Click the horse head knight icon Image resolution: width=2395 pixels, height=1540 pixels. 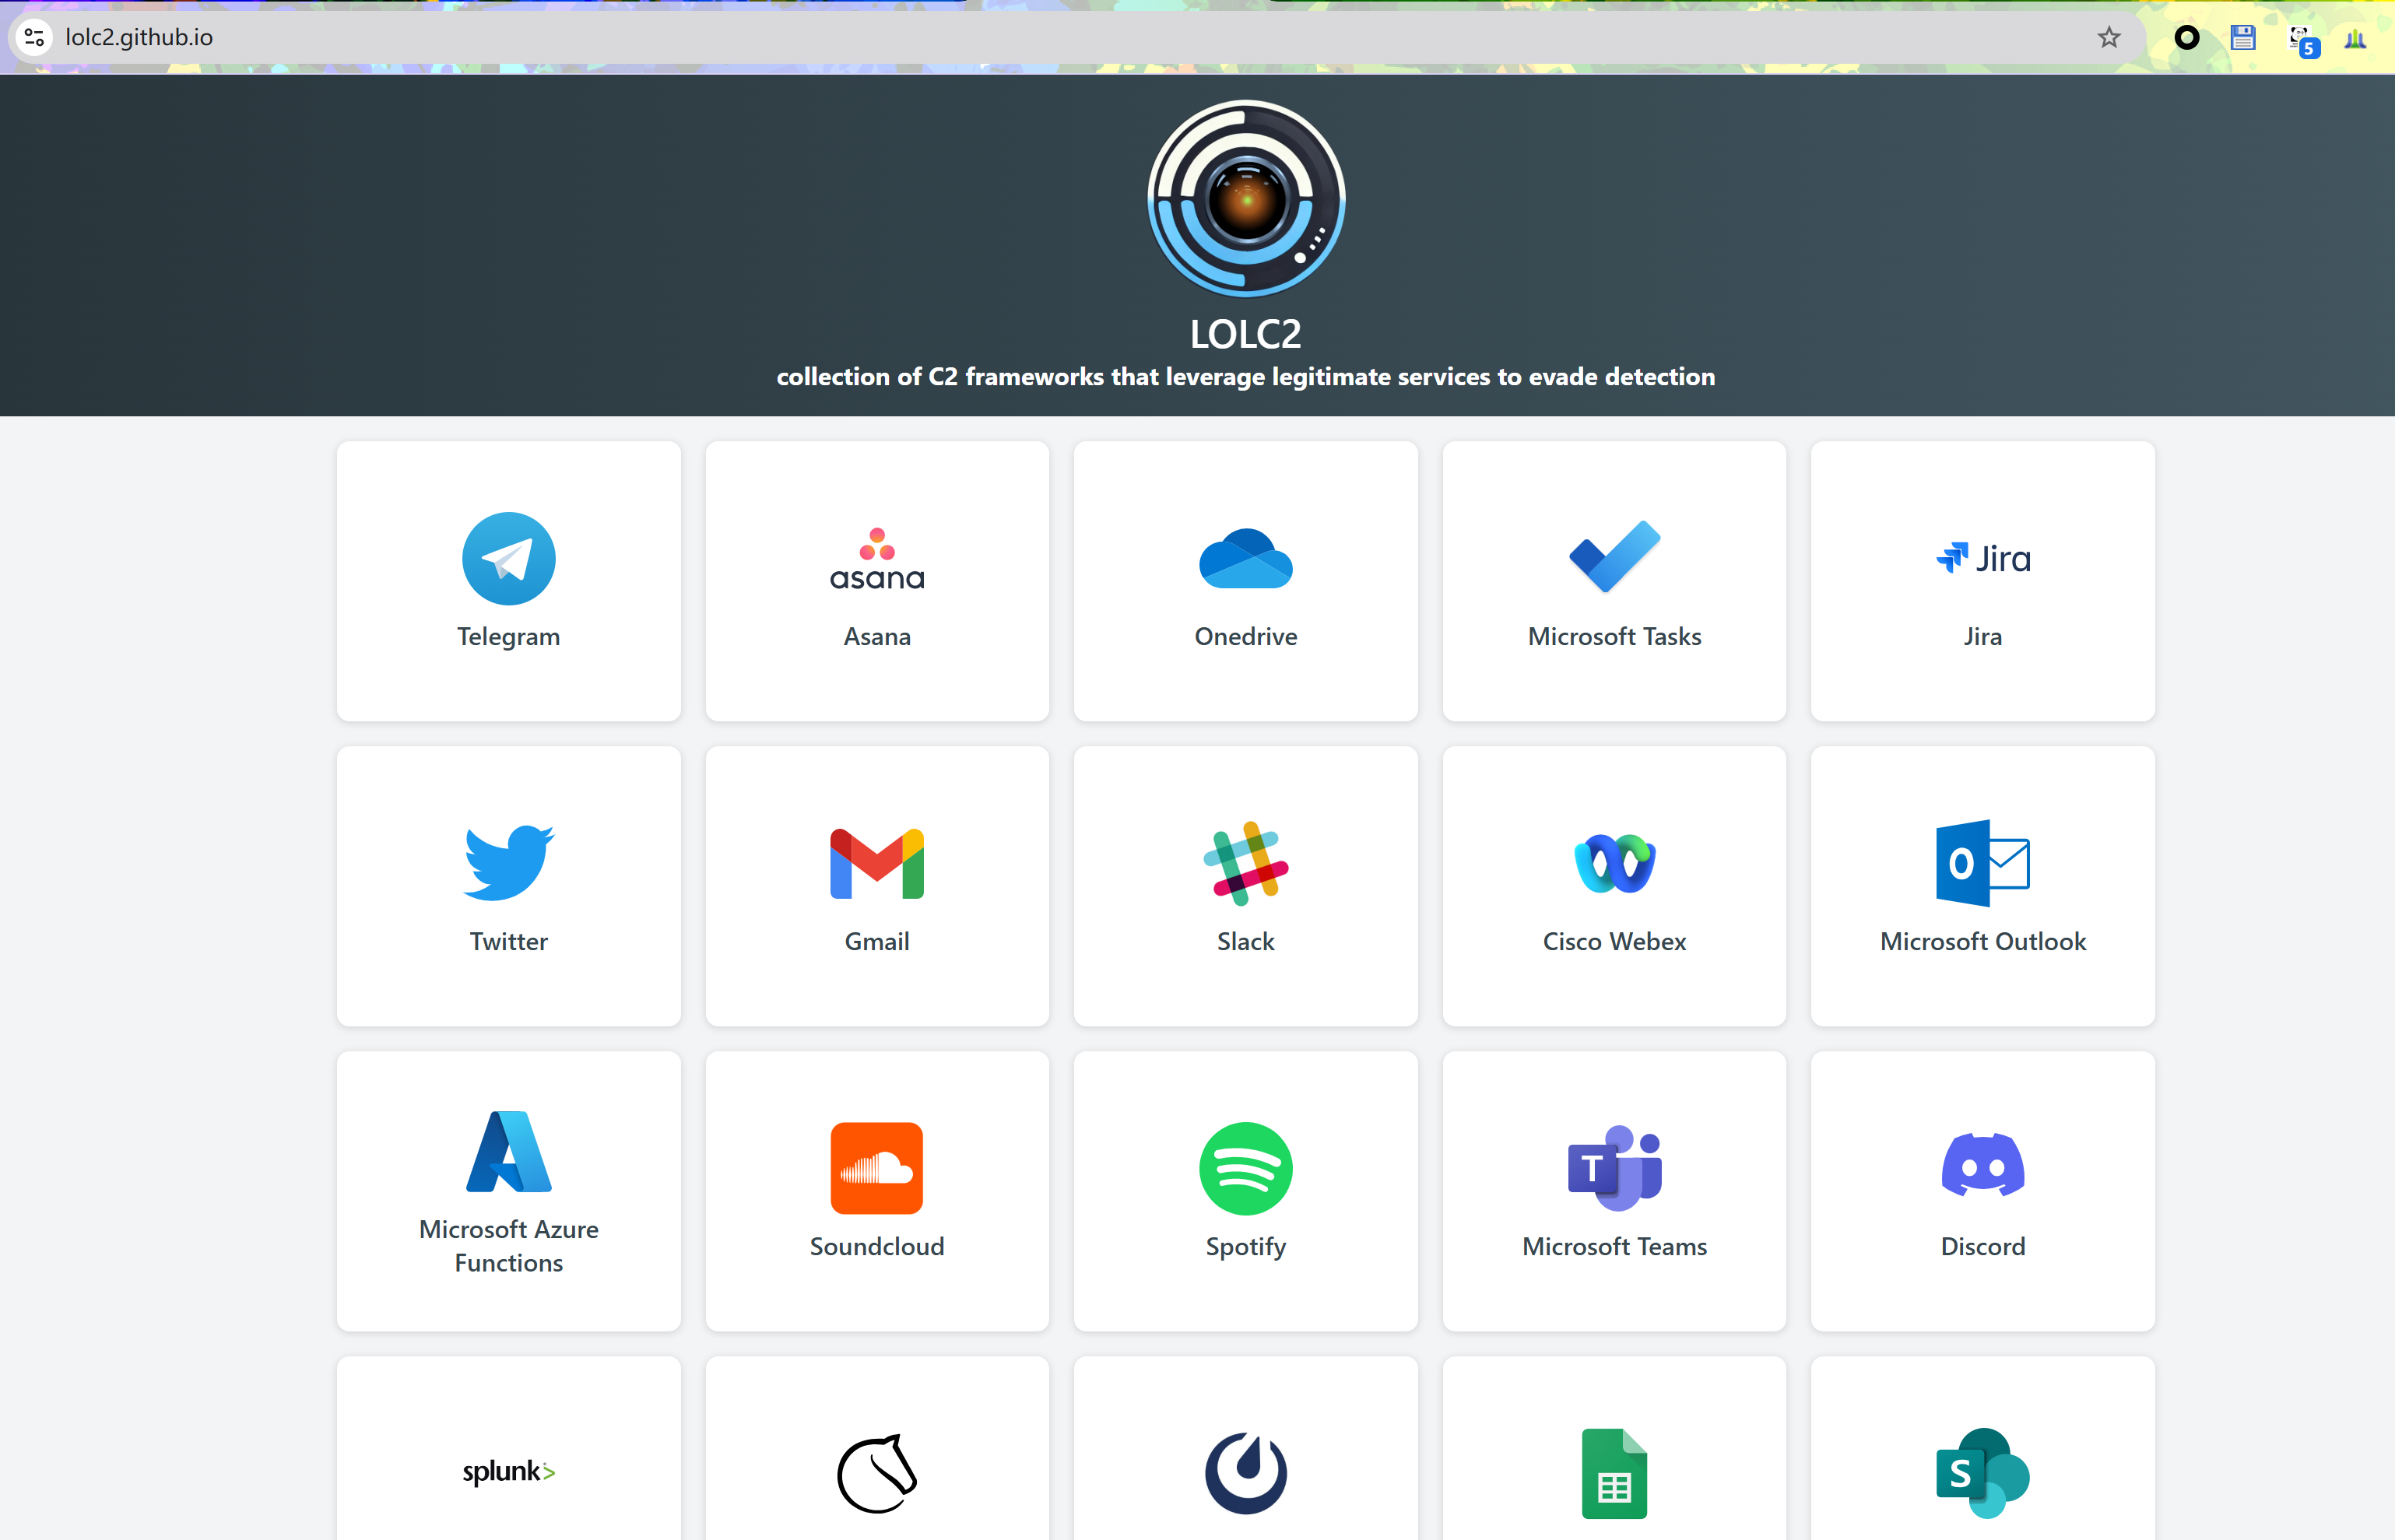pos(877,1473)
